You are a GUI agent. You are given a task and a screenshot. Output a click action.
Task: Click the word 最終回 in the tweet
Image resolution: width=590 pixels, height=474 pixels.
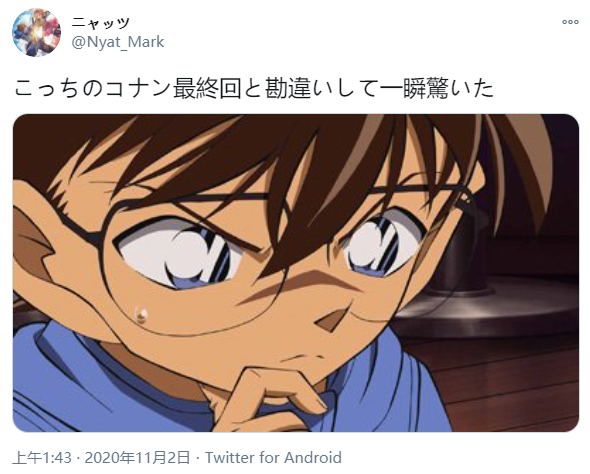point(207,88)
